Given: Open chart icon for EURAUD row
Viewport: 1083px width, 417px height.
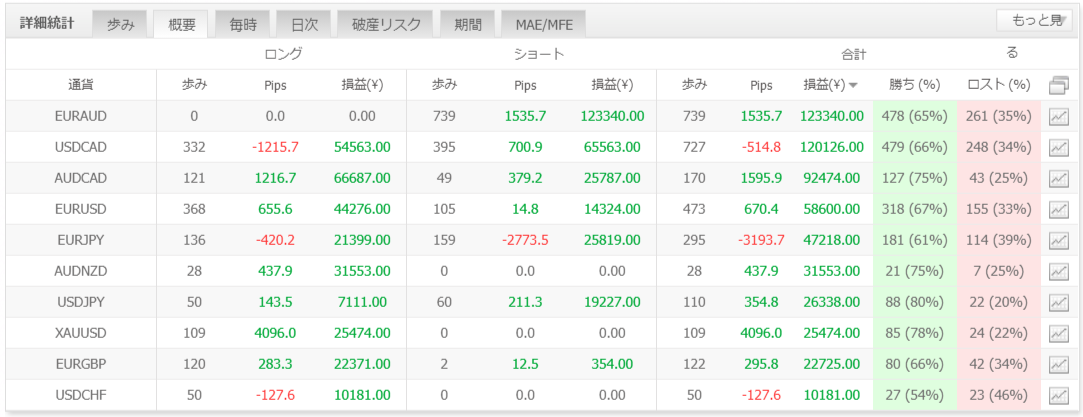Looking at the screenshot, I should tap(1058, 117).
